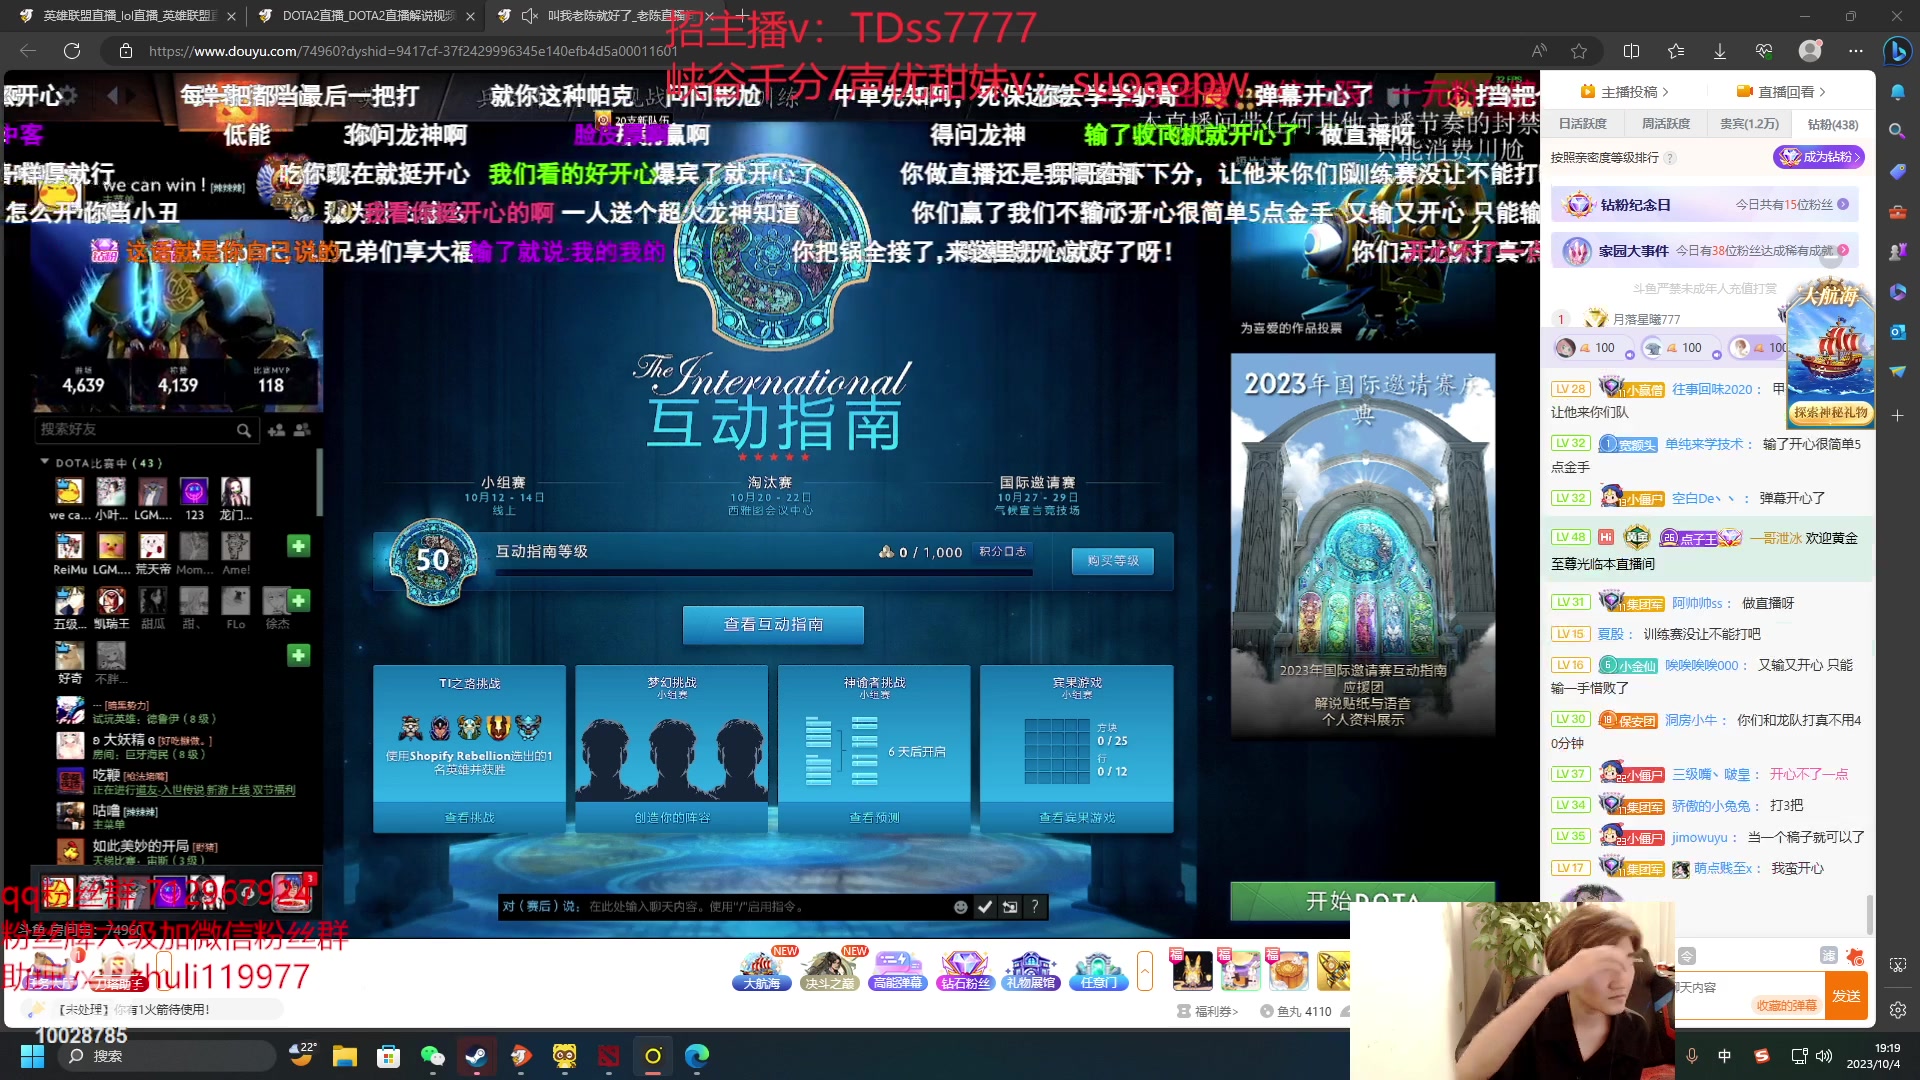Open the 礼物展馆 icon
1920x1080 pixels.
(x=1031, y=970)
